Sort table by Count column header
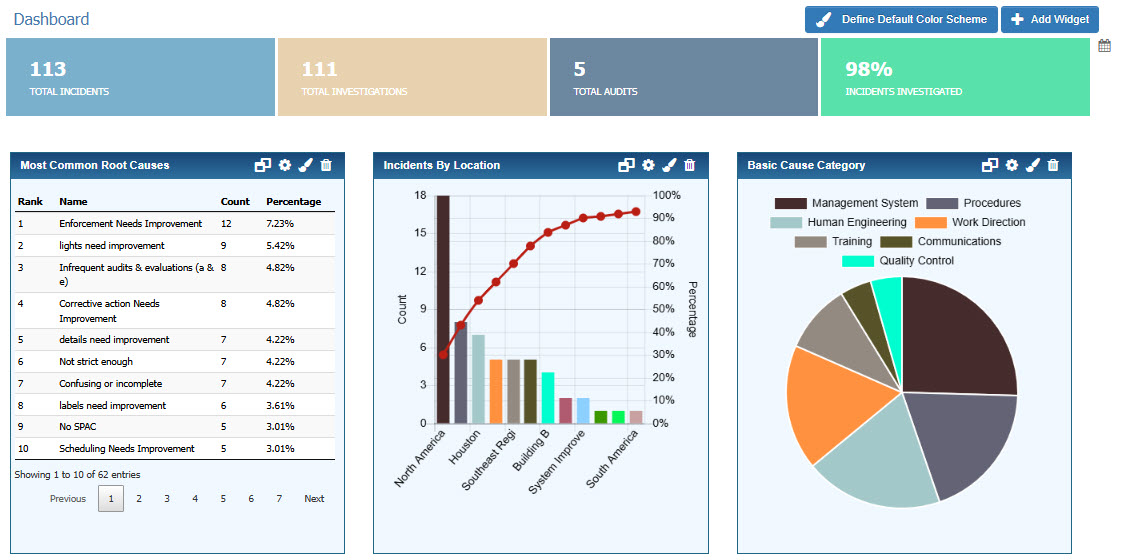 pos(235,202)
